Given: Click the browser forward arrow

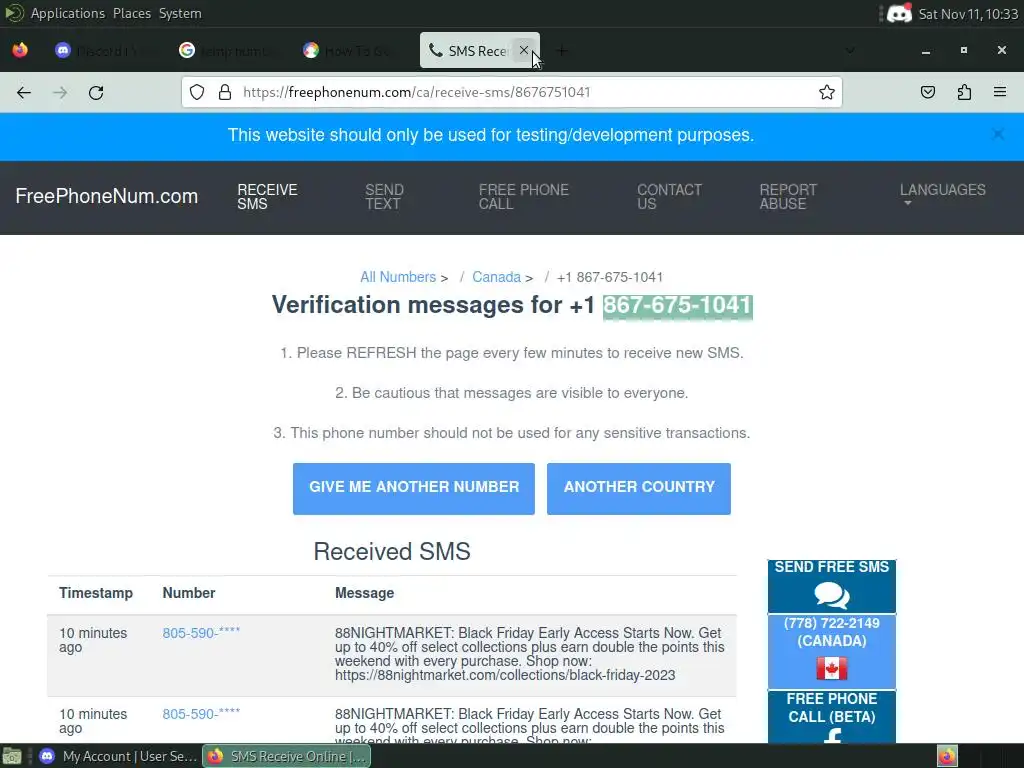Looking at the screenshot, I should (x=60, y=93).
